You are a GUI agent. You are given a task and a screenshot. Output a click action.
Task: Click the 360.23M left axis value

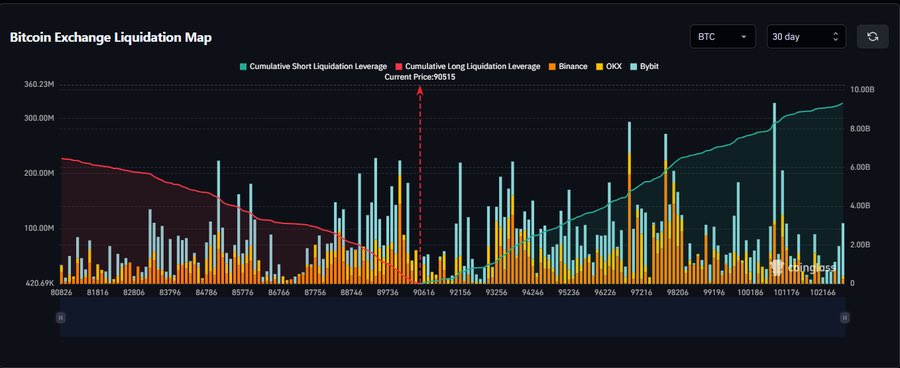[39, 84]
